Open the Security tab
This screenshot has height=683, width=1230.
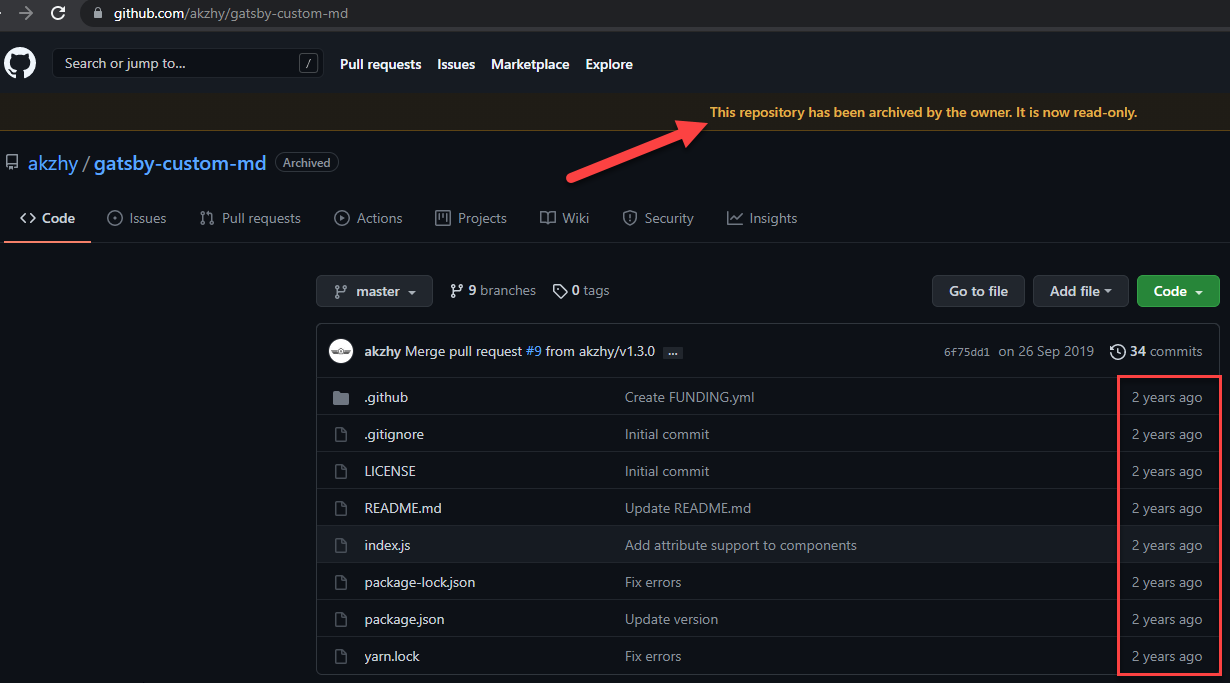[658, 218]
